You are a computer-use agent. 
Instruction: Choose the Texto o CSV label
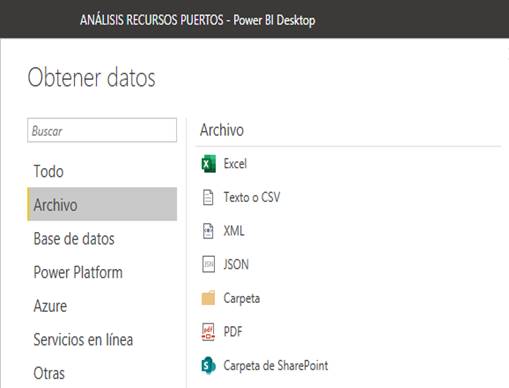point(252,197)
